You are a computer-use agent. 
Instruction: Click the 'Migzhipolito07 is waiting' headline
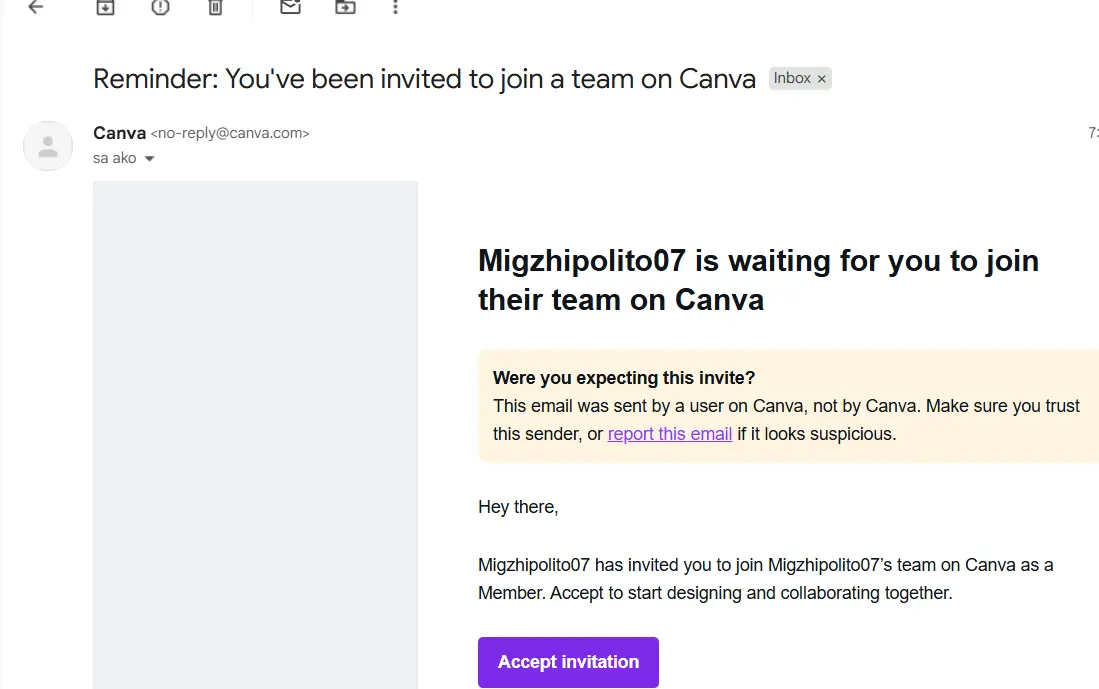click(758, 280)
